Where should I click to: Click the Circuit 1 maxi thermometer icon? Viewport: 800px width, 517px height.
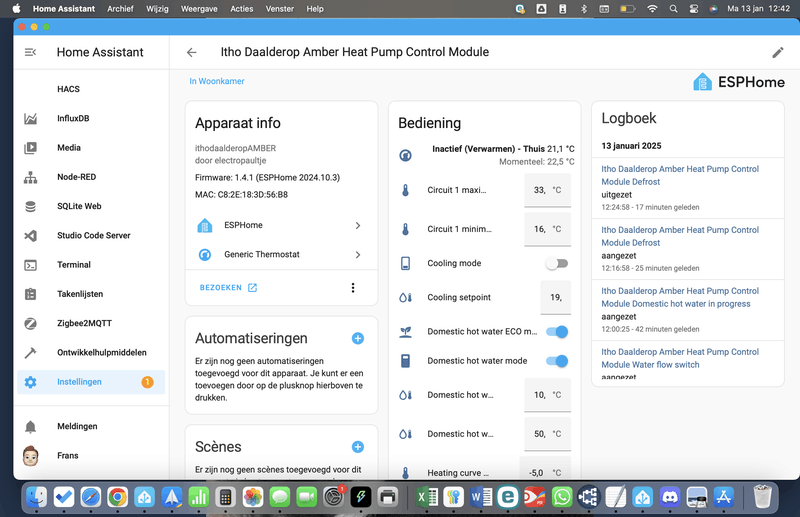(405, 190)
